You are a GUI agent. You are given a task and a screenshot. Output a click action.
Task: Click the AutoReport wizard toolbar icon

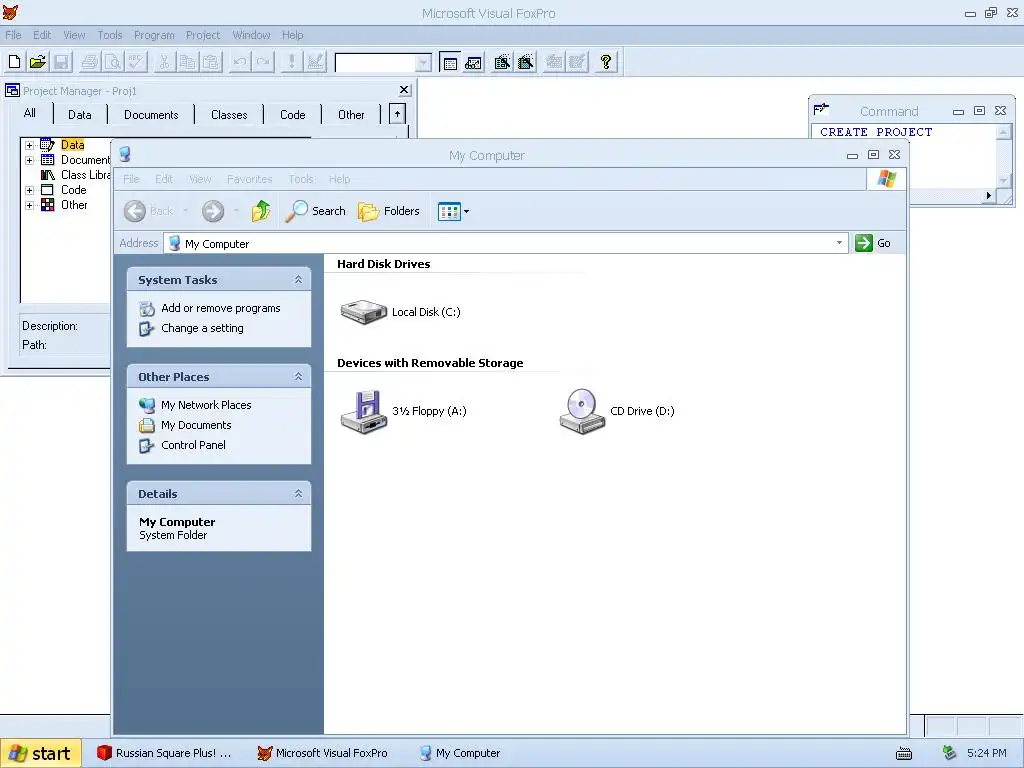(577, 62)
